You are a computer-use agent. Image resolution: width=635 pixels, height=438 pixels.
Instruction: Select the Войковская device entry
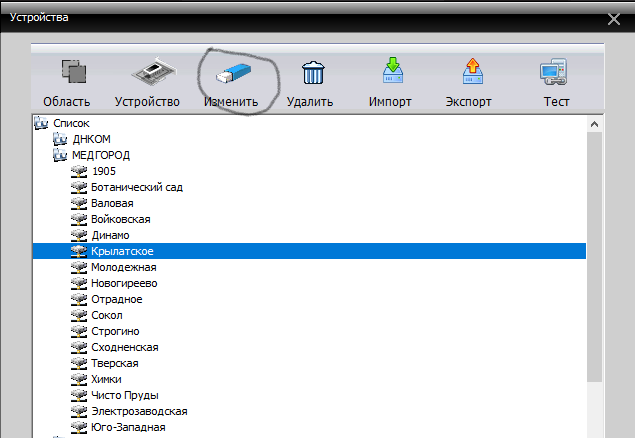coord(121,219)
